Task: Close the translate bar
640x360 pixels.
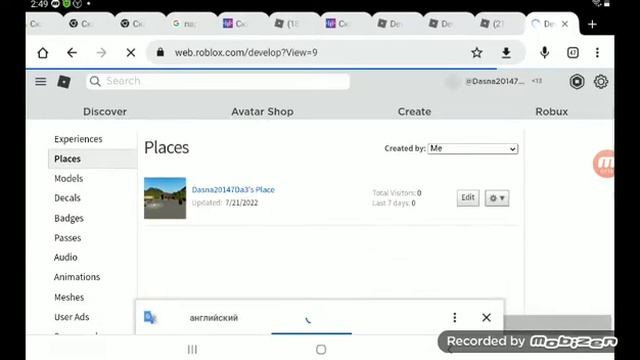Action: pyautogui.click(x=486, y=318)
